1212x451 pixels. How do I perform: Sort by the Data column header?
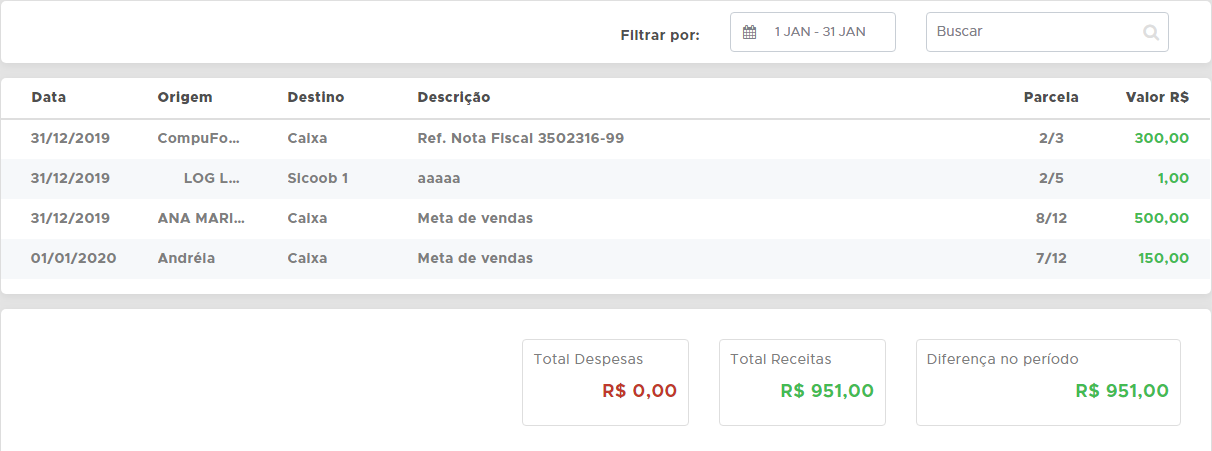(49, 98)
